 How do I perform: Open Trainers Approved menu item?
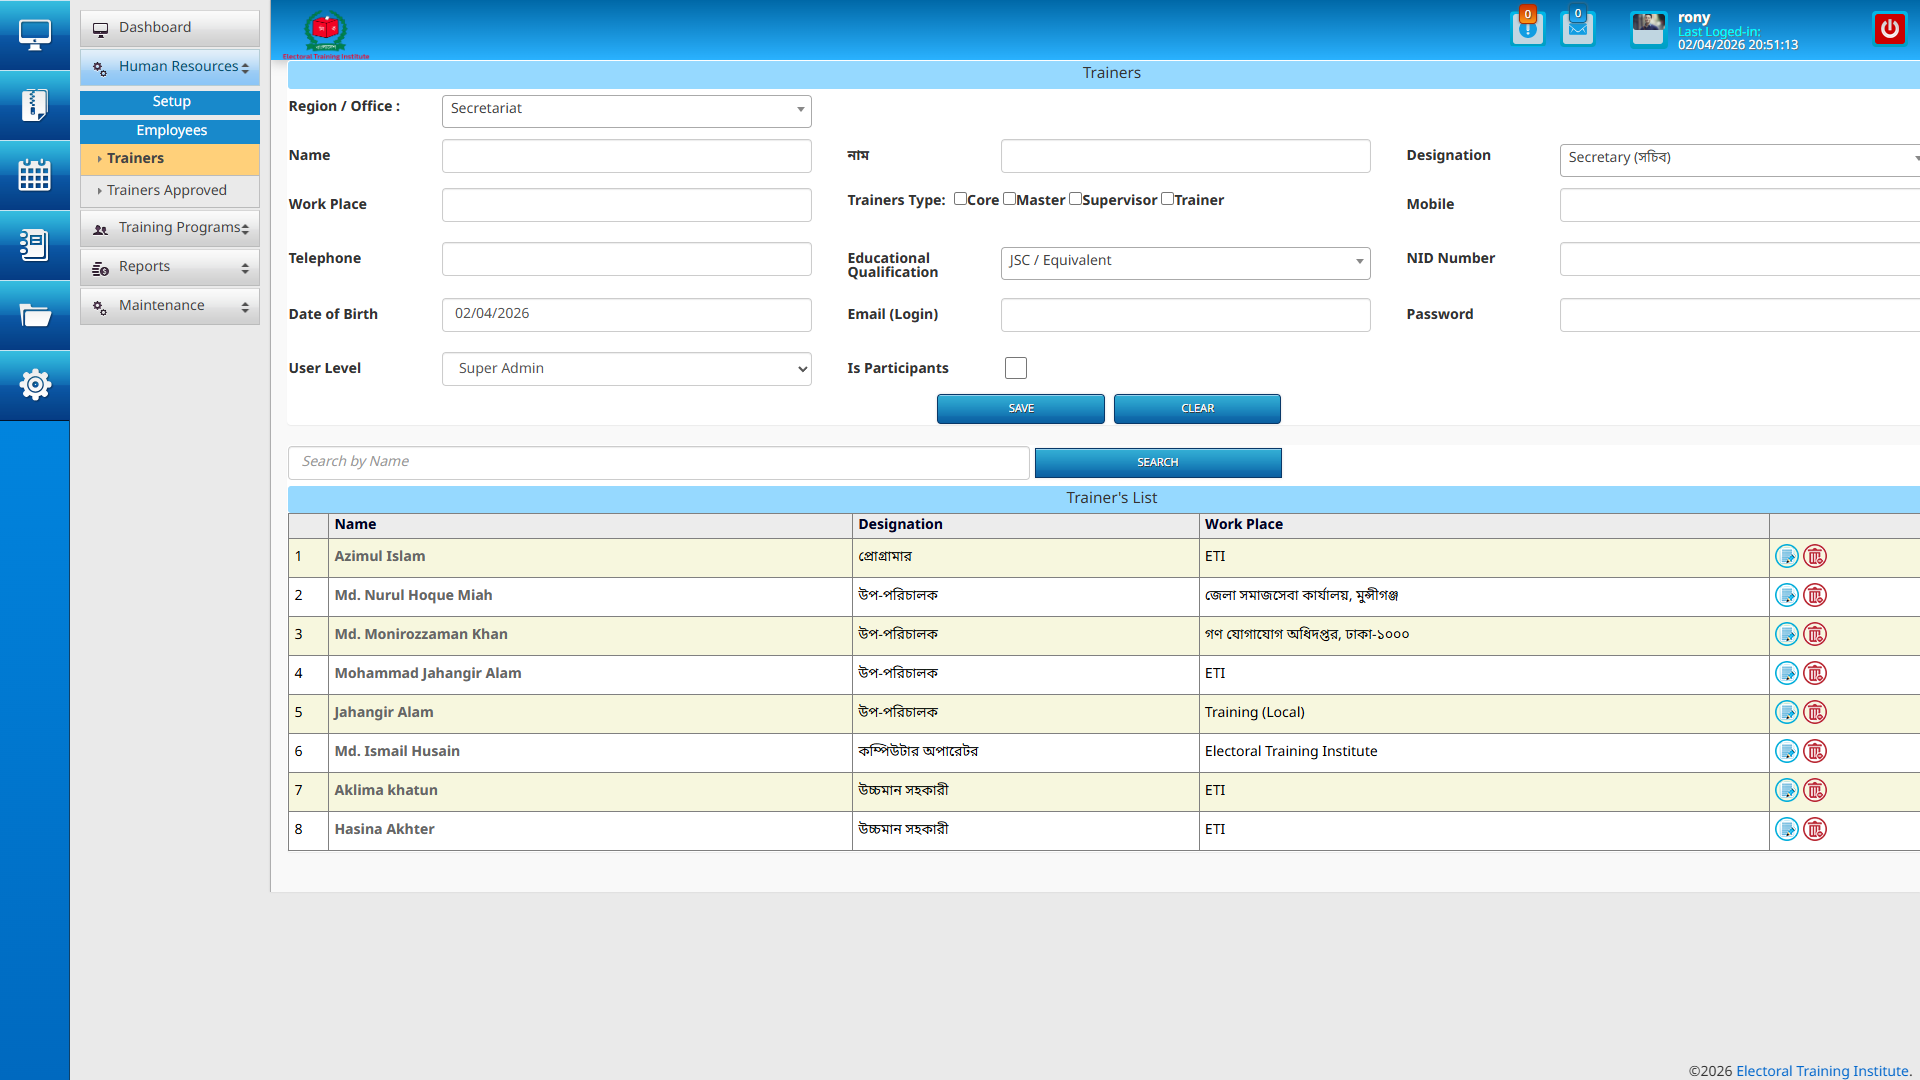pyautogui.click(x=167, y=191)
